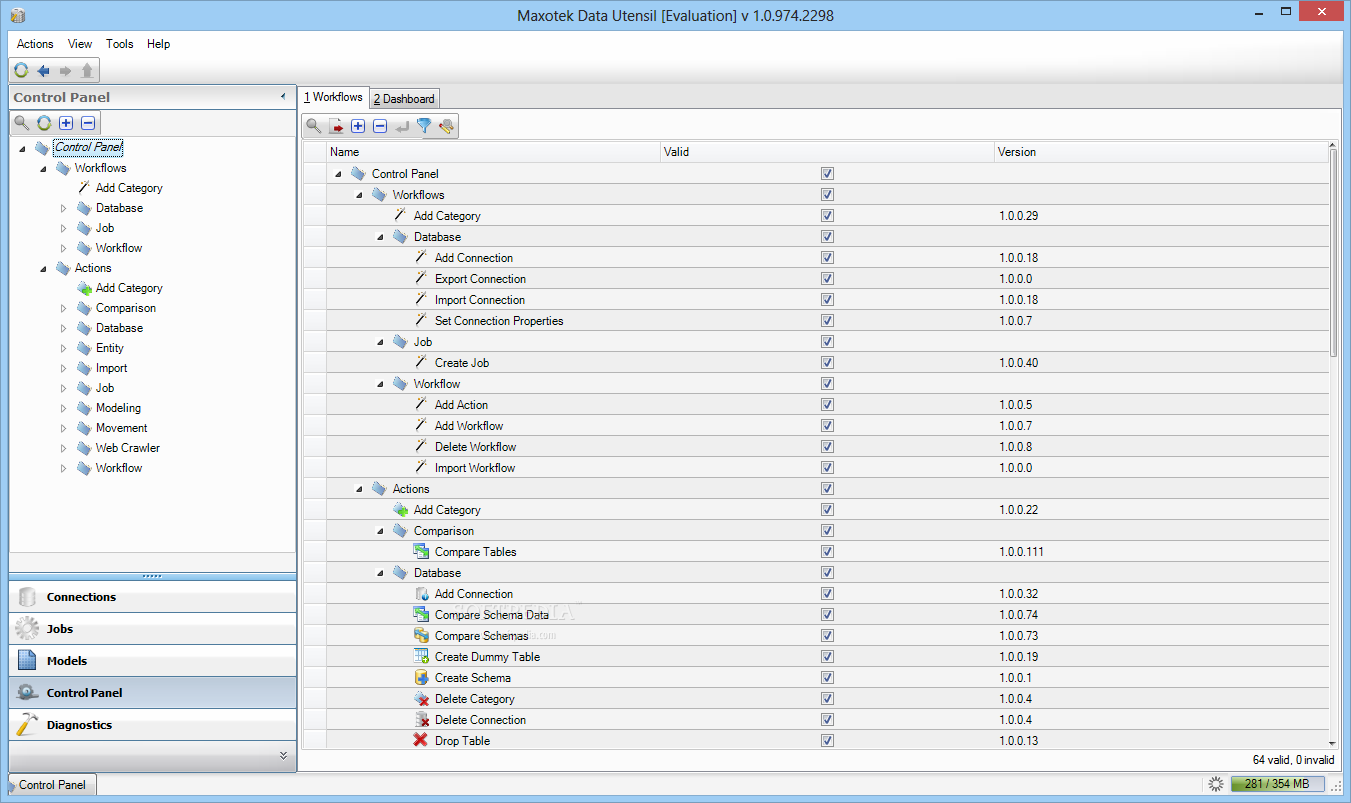
Task: Click the search magnifier in Workflows tab toolbar
Action: click(x=314, y=126)
